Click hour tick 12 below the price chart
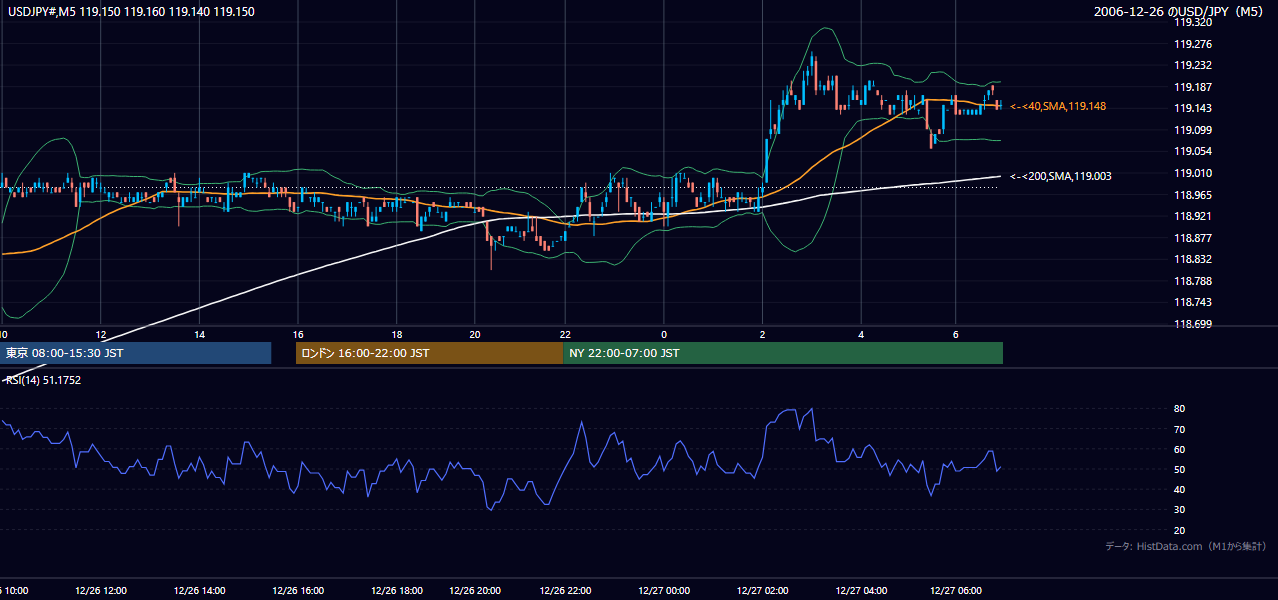Screen dimensions: 1278x600 tap(101, 334)
